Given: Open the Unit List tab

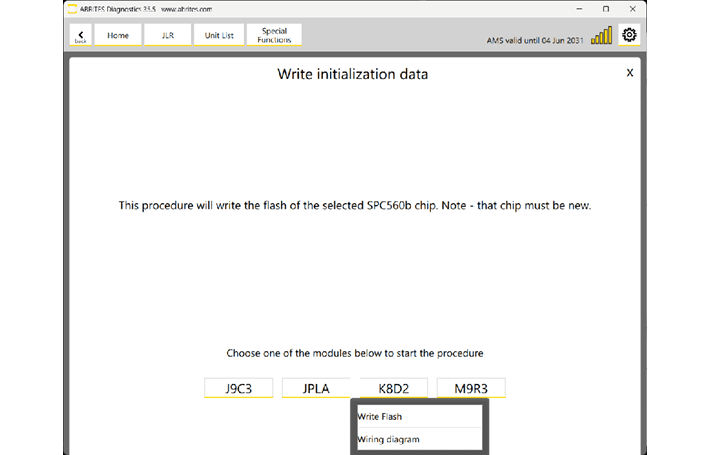Looking at the screenshot, I should tap(219, 35).
